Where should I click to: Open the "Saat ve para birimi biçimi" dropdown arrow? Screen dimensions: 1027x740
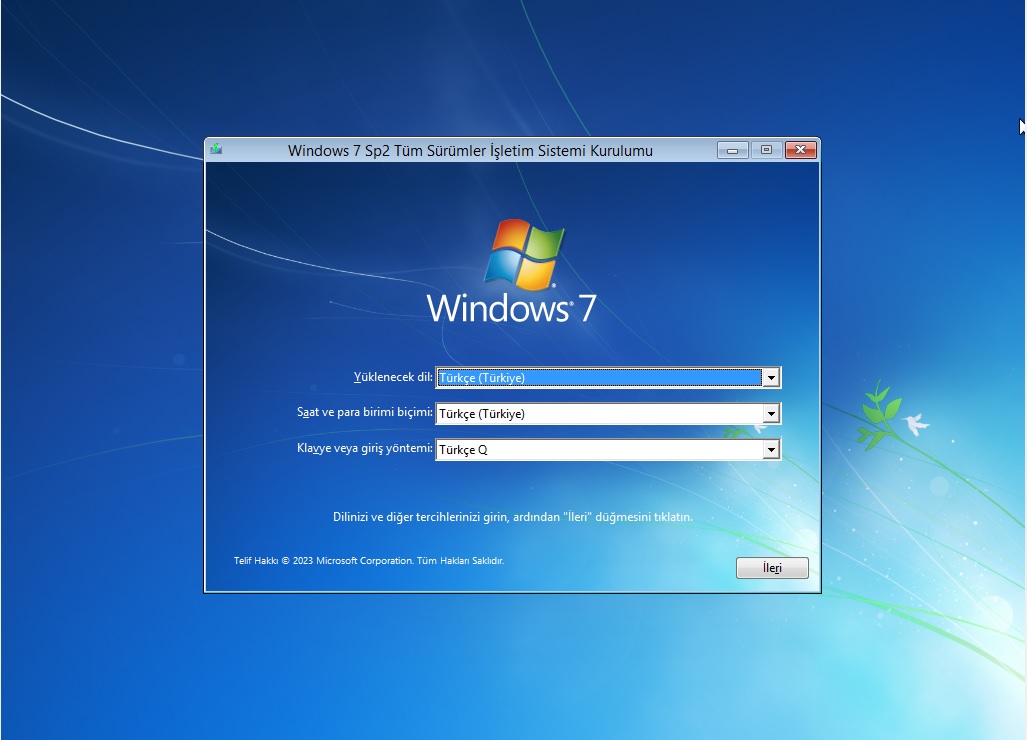click(770, 414)
